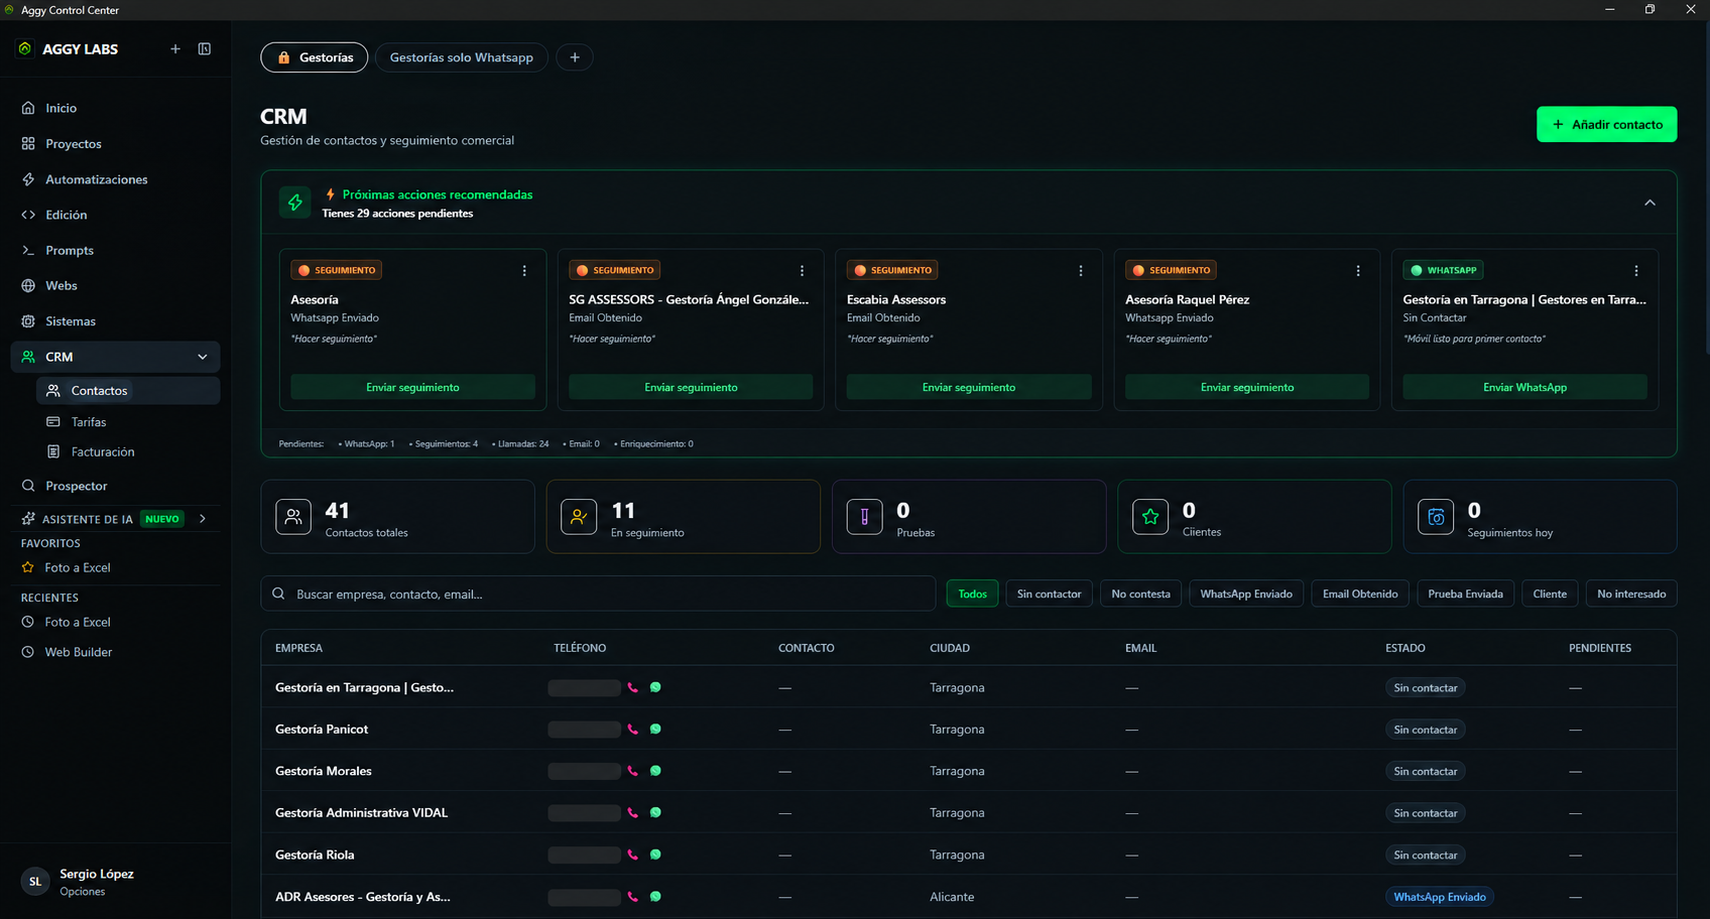Filter contacts by Todos

pyautogui.click(x=972, y=594)
